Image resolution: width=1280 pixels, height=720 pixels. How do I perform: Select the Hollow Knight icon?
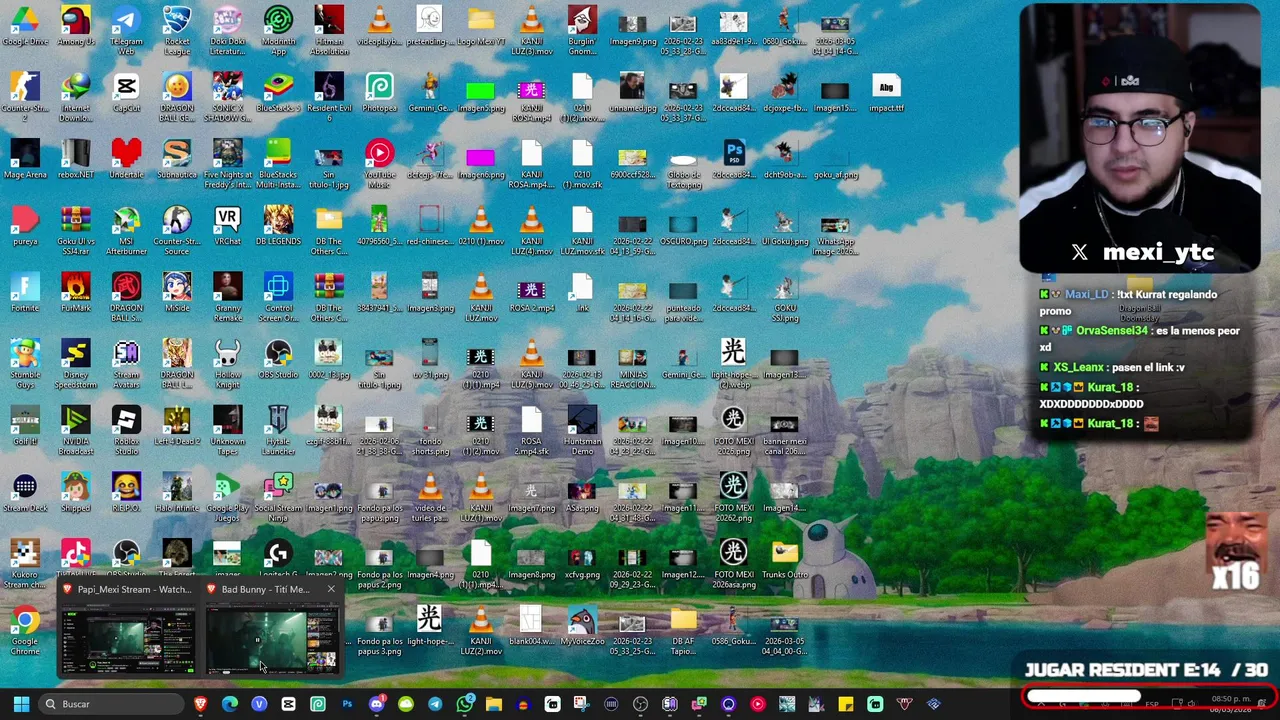click(x=227, y=364)
